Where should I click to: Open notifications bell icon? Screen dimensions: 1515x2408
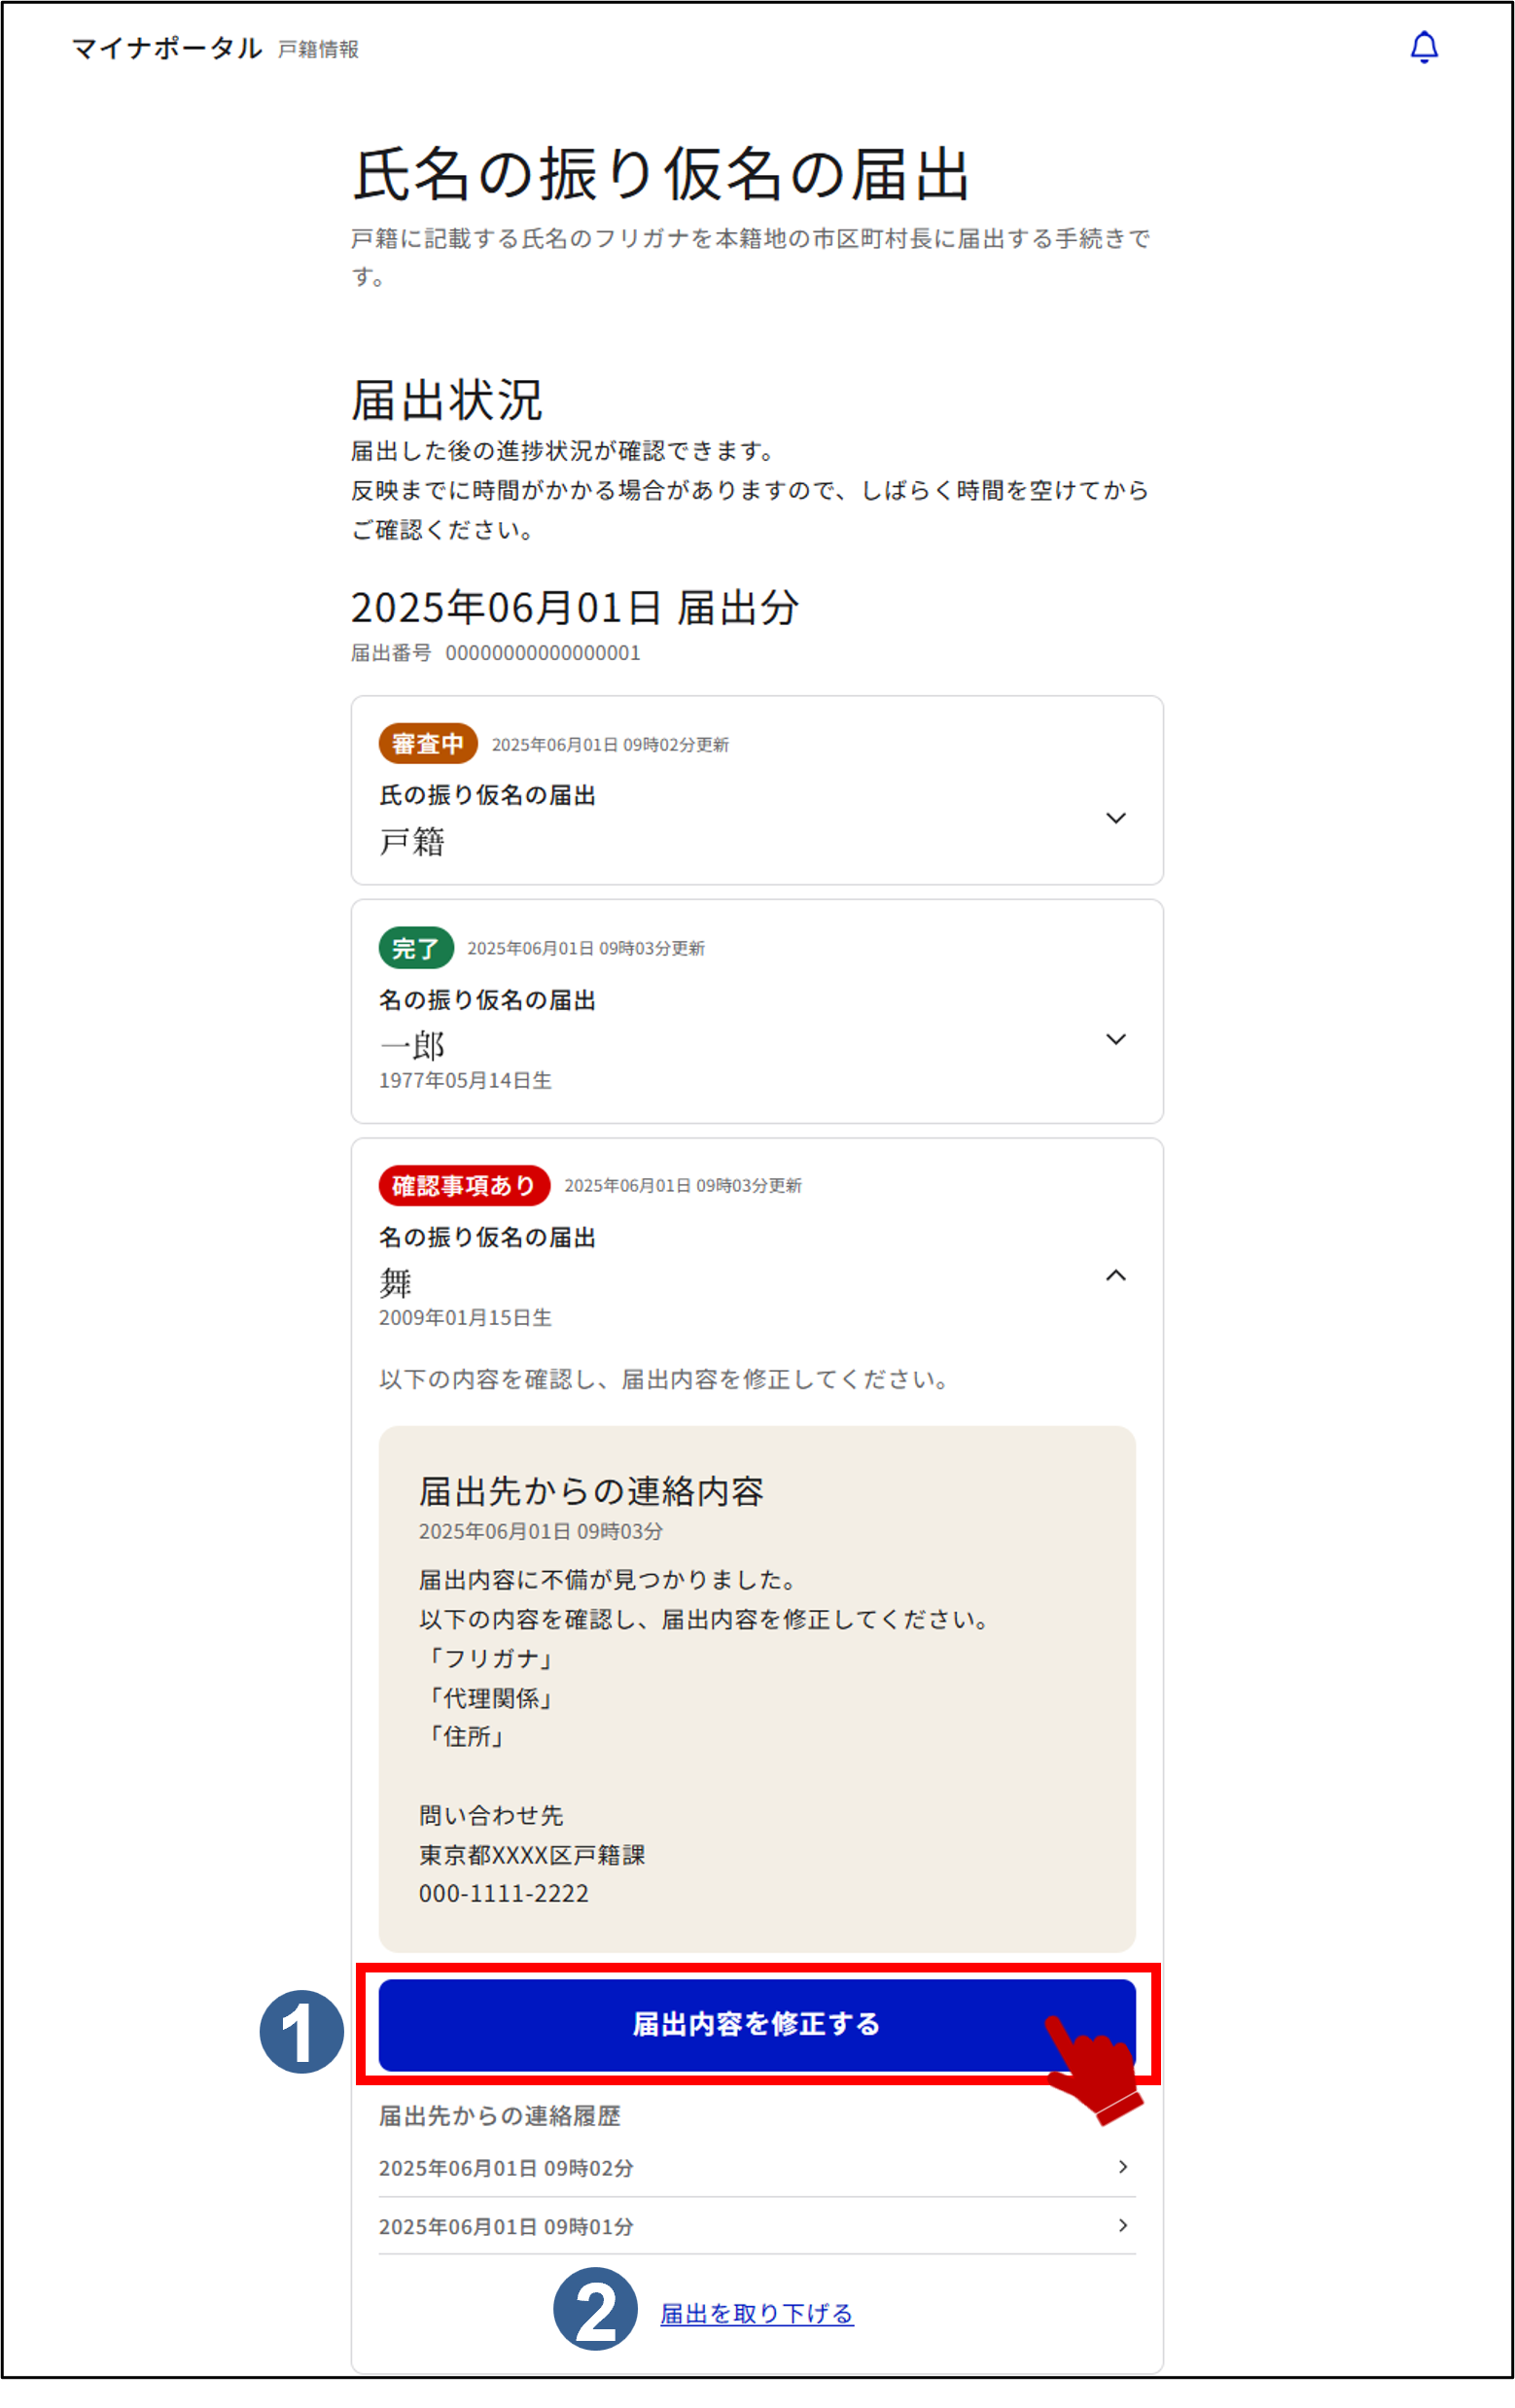[x=1423, y=47]
